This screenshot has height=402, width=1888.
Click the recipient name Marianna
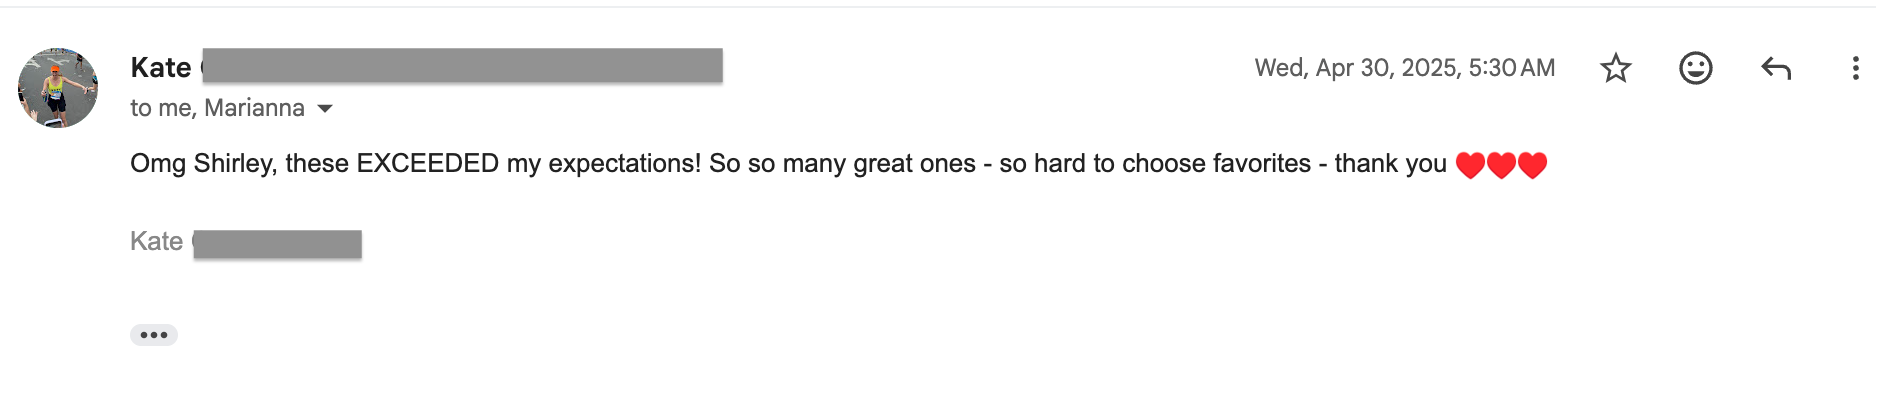pyautogui.click(x=254, y=108)
